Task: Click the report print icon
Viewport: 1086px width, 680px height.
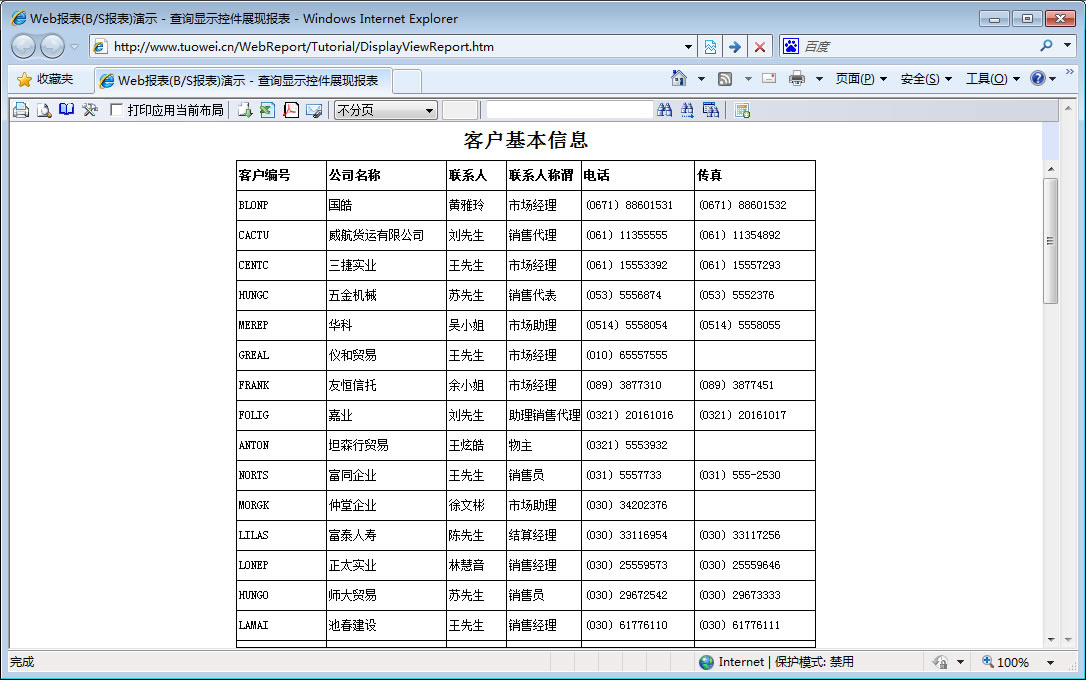Action: [21, 110]
